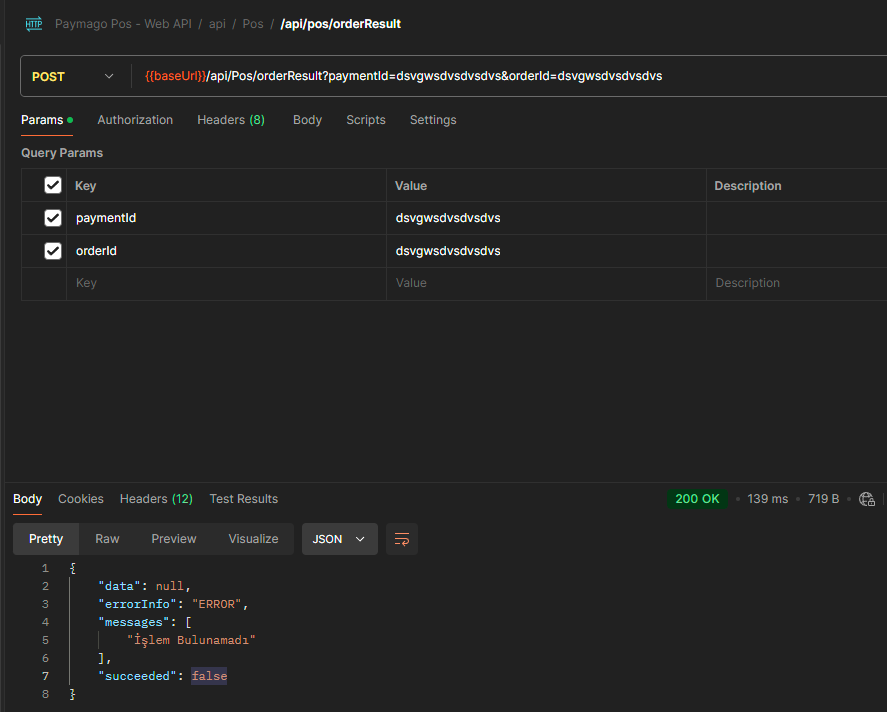Switch response view to Raw
887x712 pixels.
coord(107,539)
